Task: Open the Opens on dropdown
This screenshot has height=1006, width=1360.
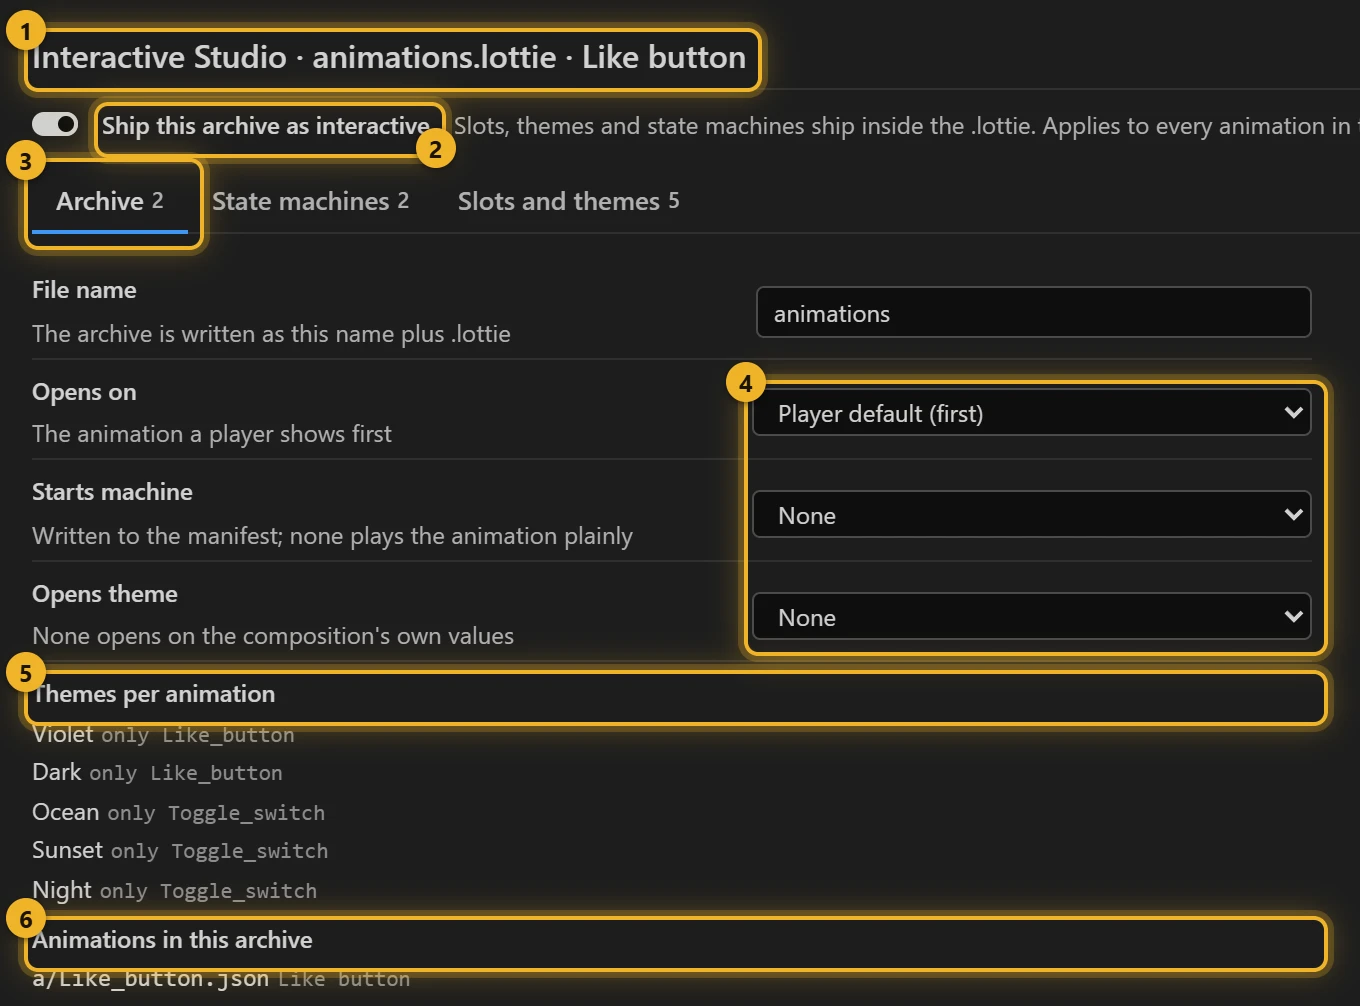Action: pyautogui.click(x=1033, y=413)
